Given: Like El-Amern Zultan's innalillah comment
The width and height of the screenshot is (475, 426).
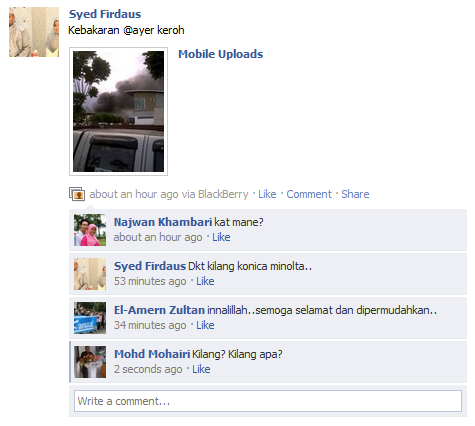Looking at the screenshot, I should pos(205,325).
